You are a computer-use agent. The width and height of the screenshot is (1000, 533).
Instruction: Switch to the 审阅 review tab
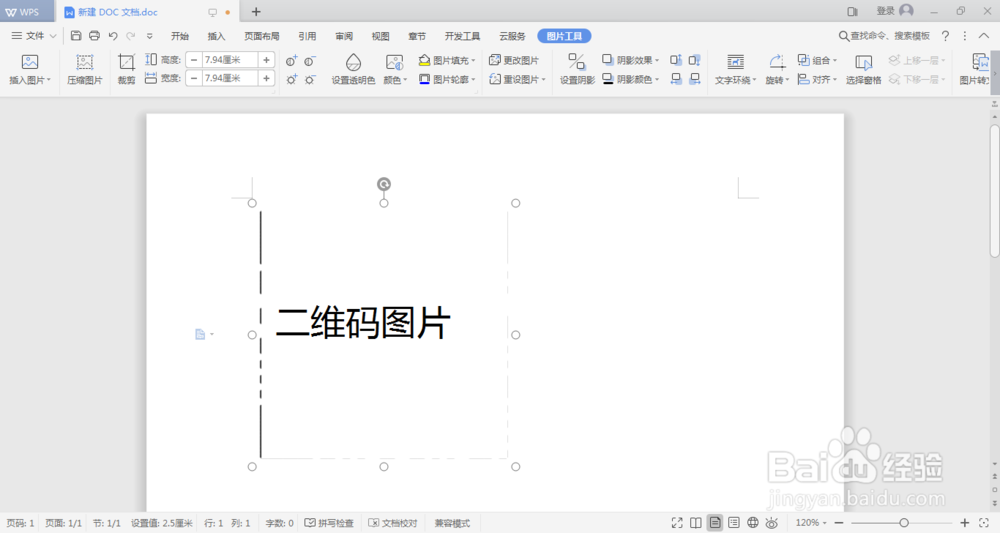coord(344,36)
